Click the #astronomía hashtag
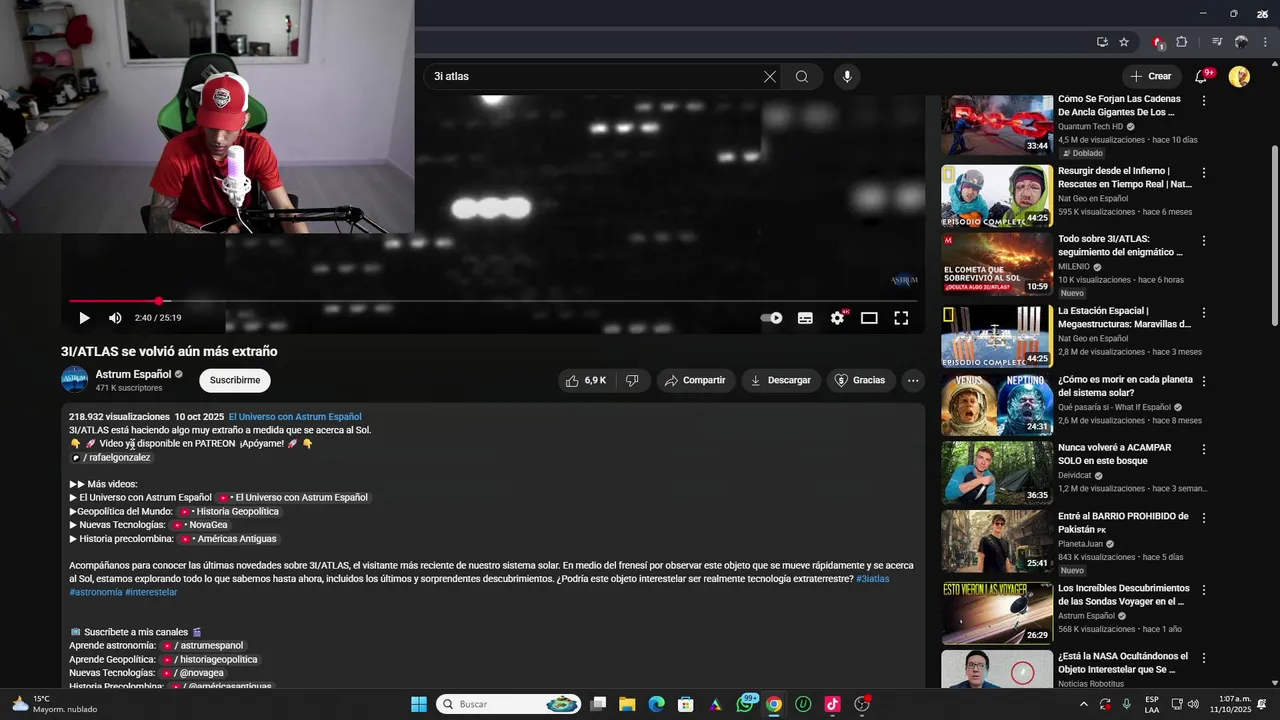This screenshot has height=720, width=1280. click(x=95, y=592)
